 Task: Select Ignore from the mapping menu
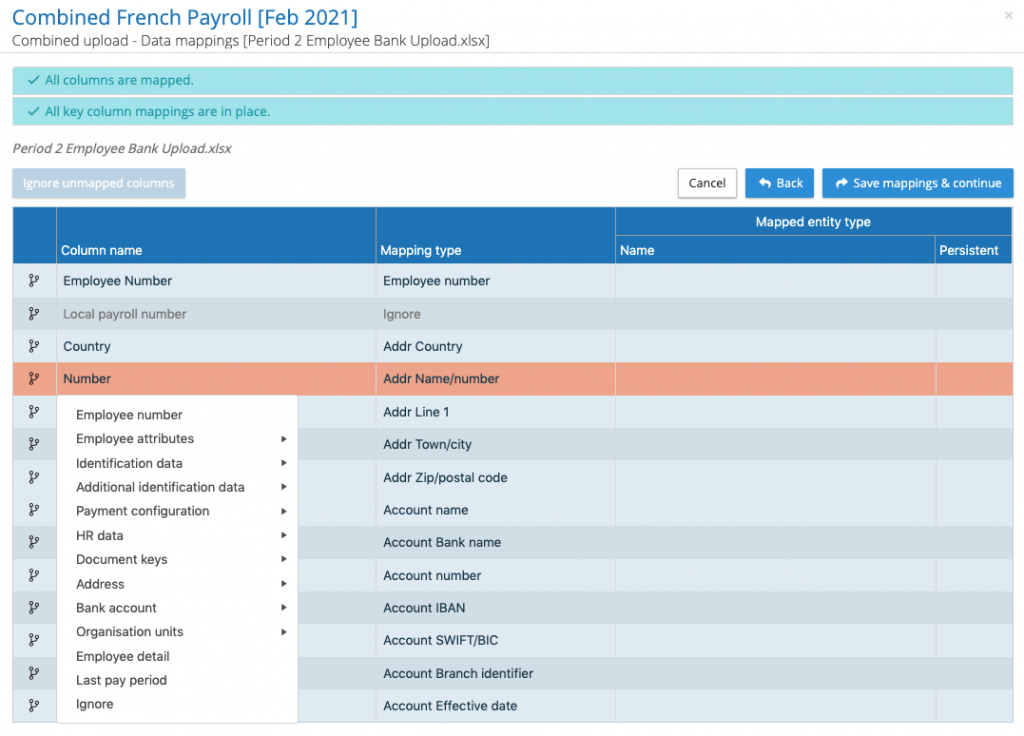pos(95,704)
